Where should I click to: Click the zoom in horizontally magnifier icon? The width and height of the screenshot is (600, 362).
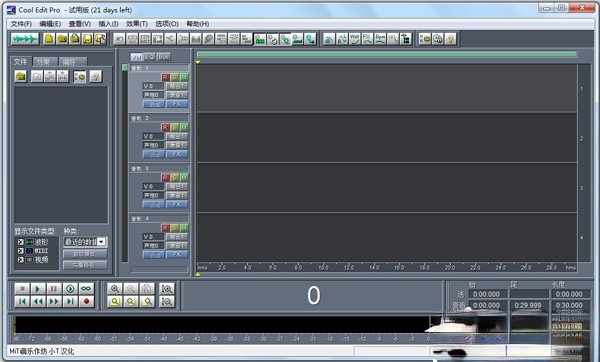coord(115,289)
